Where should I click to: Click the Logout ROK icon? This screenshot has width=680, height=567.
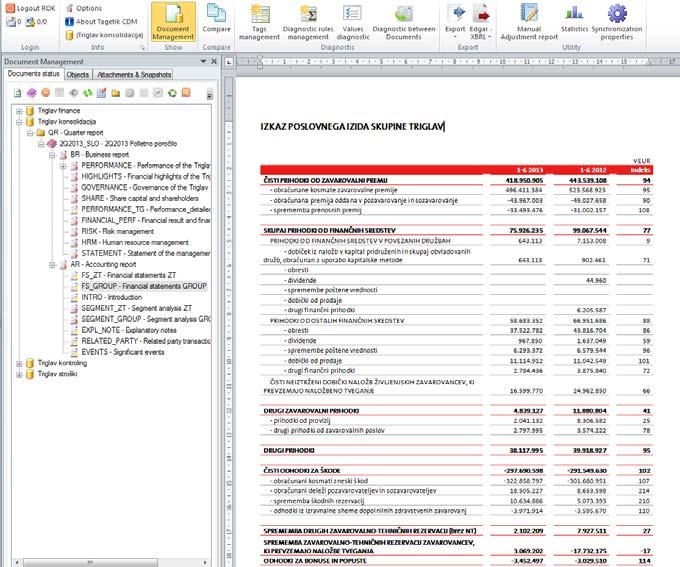click(10, 8)
